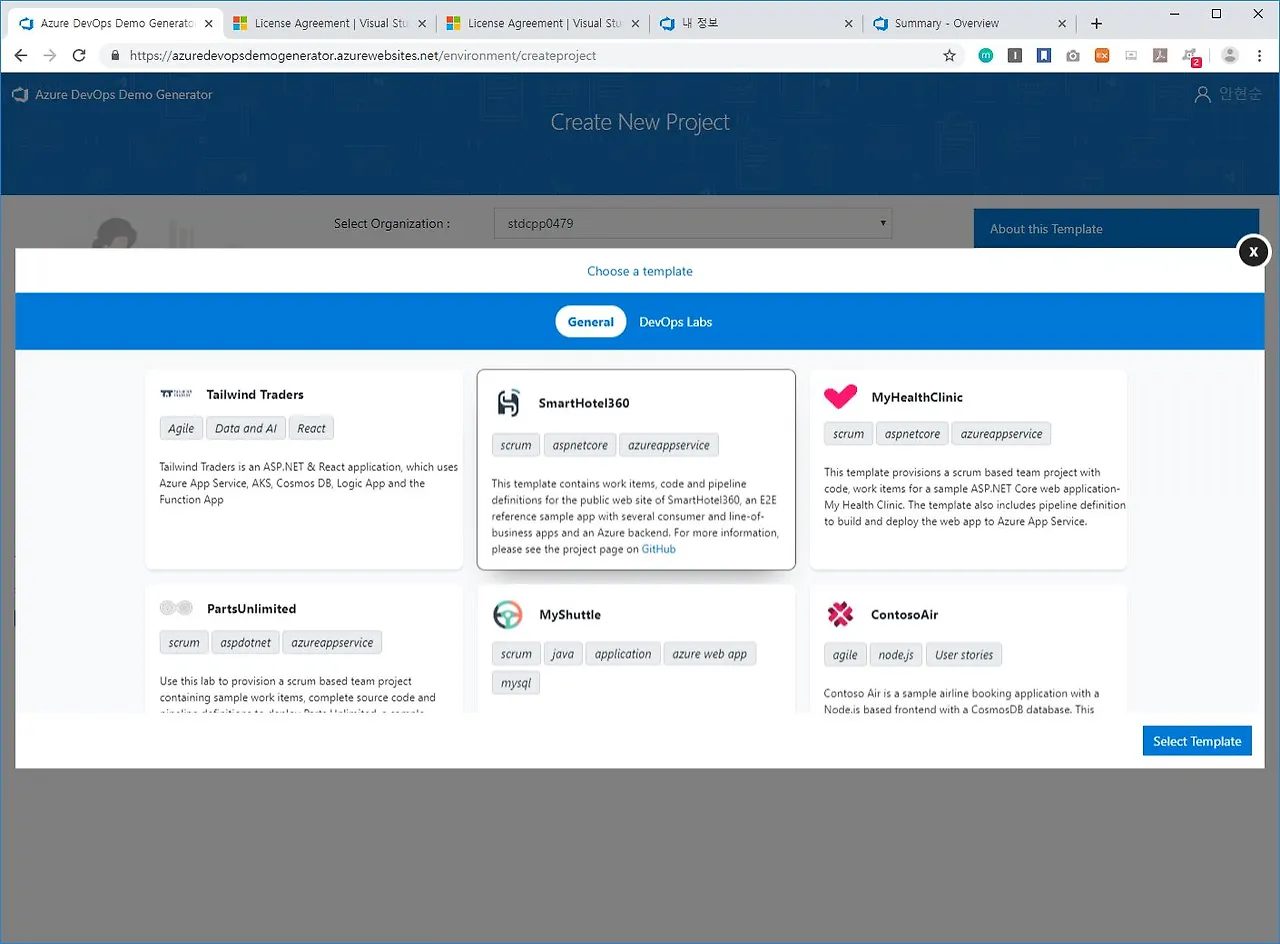Open a new browser tab
The width and height of the screenshot is (1280, 944).
[1096, 23]
